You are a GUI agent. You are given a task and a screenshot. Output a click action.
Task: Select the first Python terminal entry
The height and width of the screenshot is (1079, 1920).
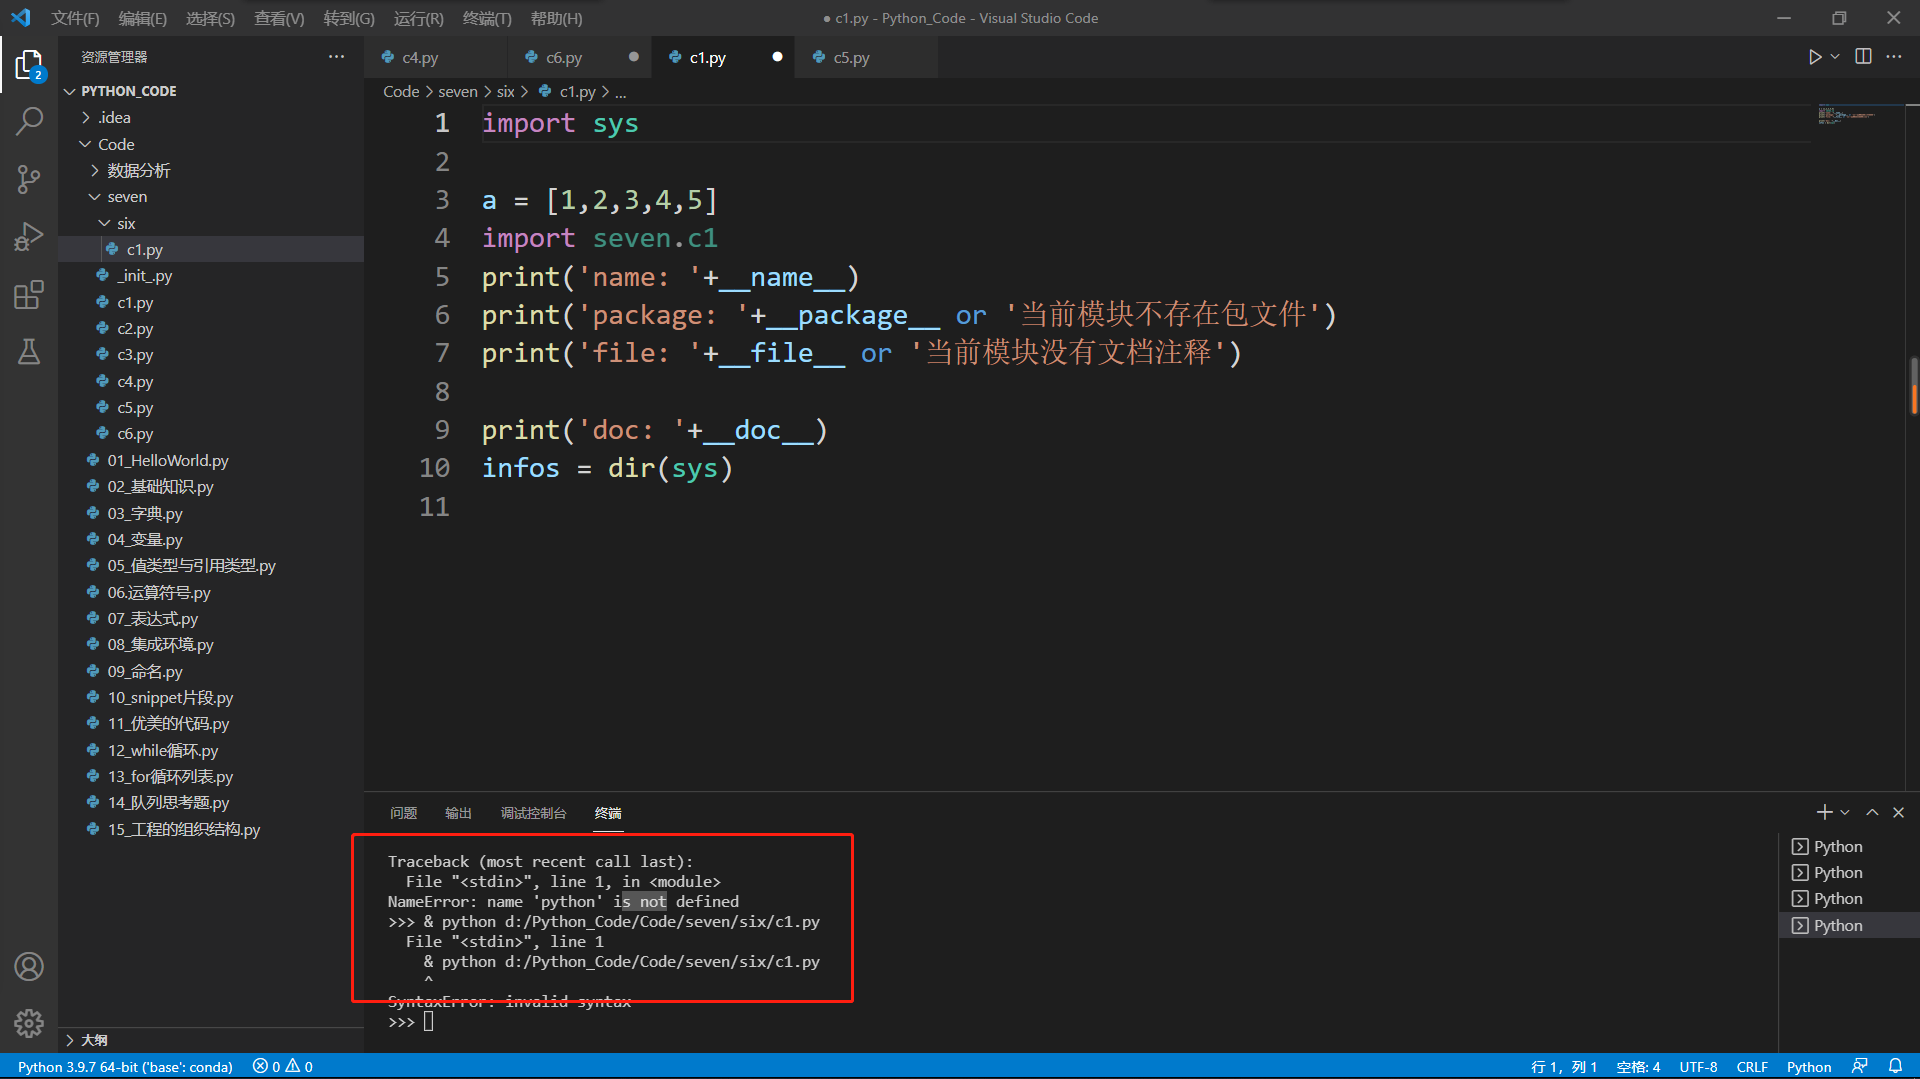pyautogui.click(x=1849, y=846)
